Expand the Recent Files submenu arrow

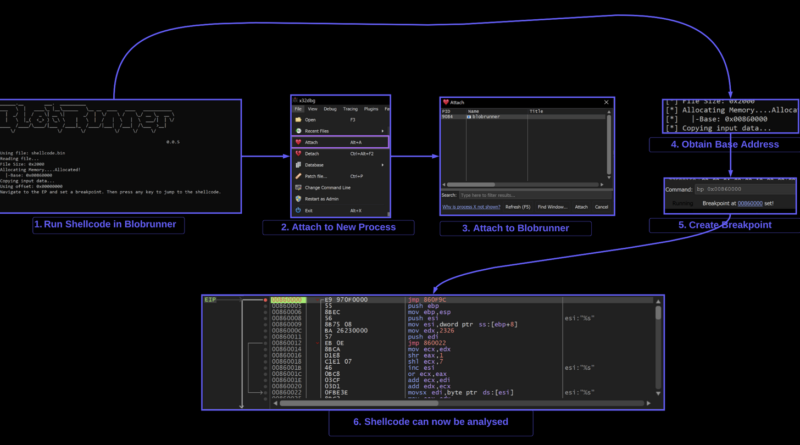(x=383, y=131)
